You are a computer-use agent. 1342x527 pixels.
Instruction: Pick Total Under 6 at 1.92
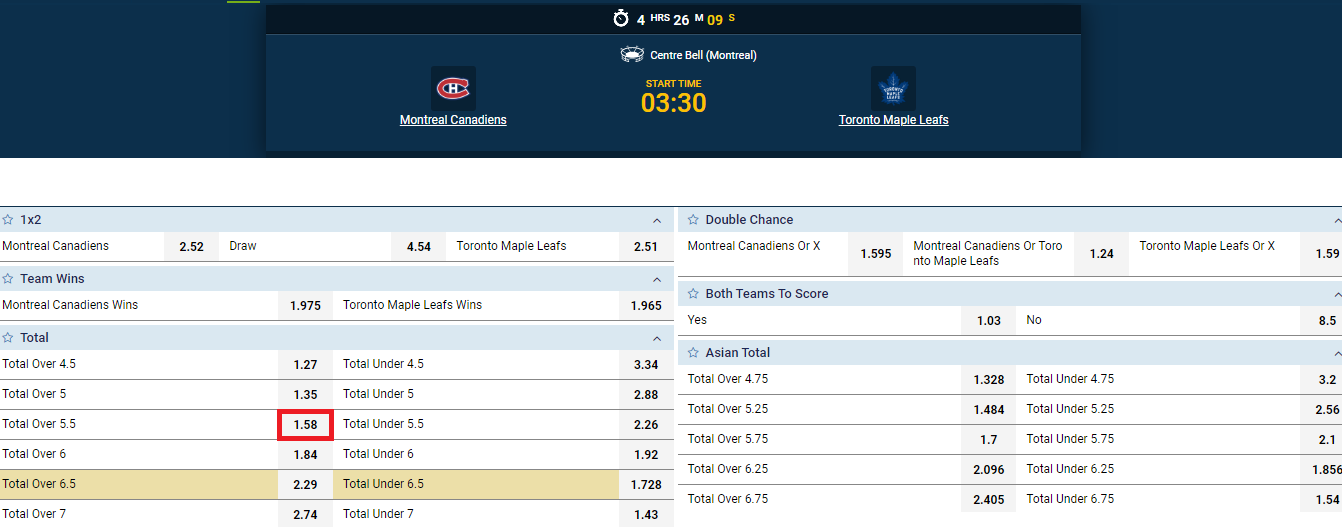(x=646, y=455)
